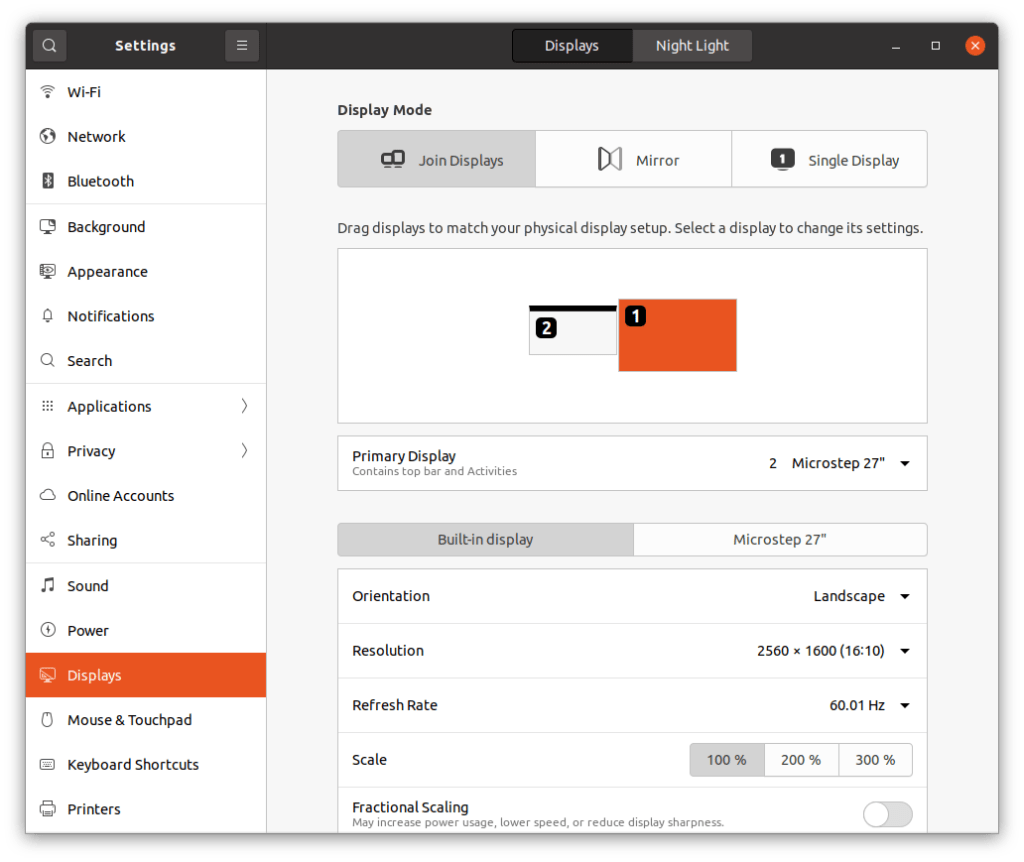
Task: Set scale to 200 %
Action: point(801,760)
